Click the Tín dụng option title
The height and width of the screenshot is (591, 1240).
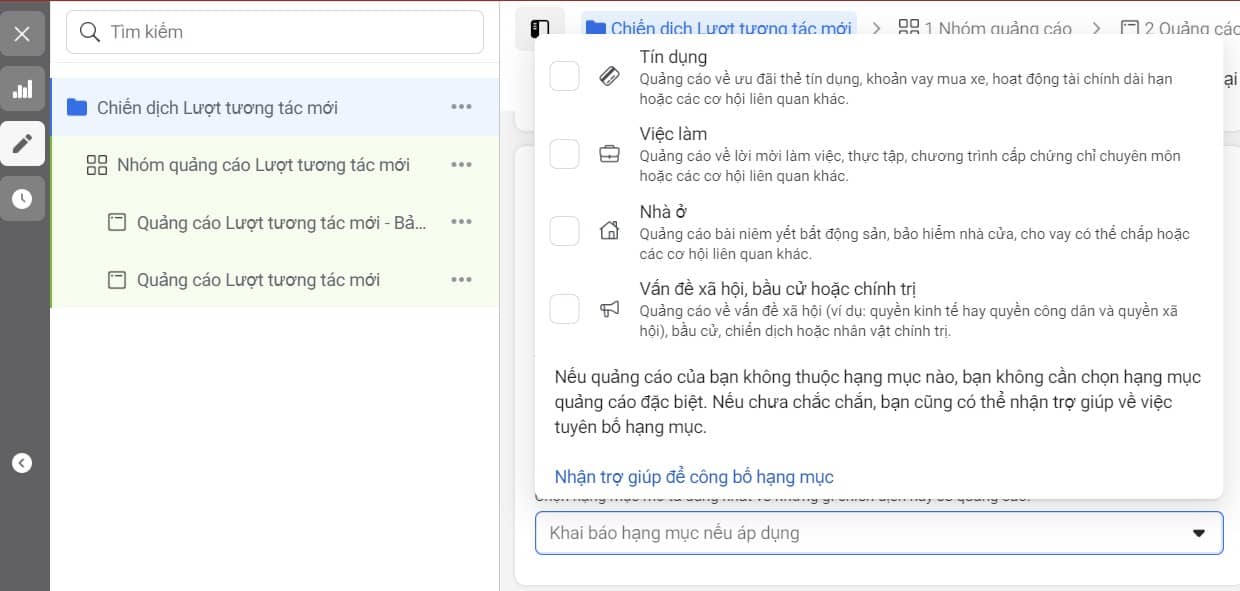pos(673,57)
